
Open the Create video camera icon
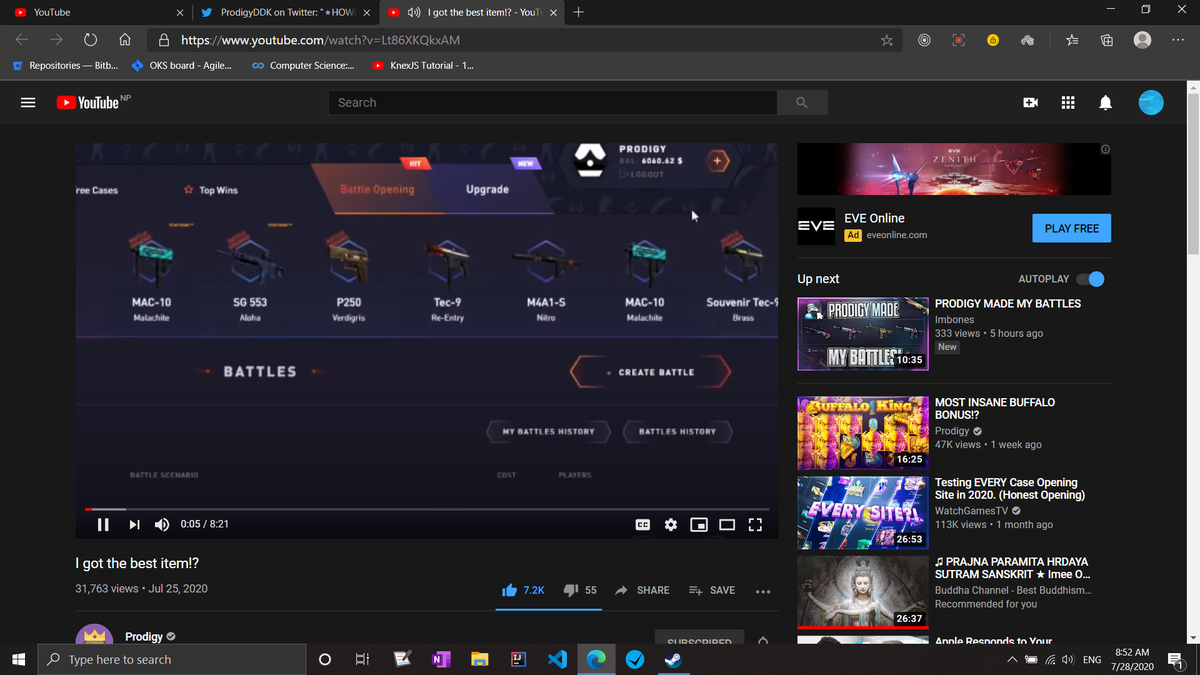pyautogui.click(x=1030, y=103)
